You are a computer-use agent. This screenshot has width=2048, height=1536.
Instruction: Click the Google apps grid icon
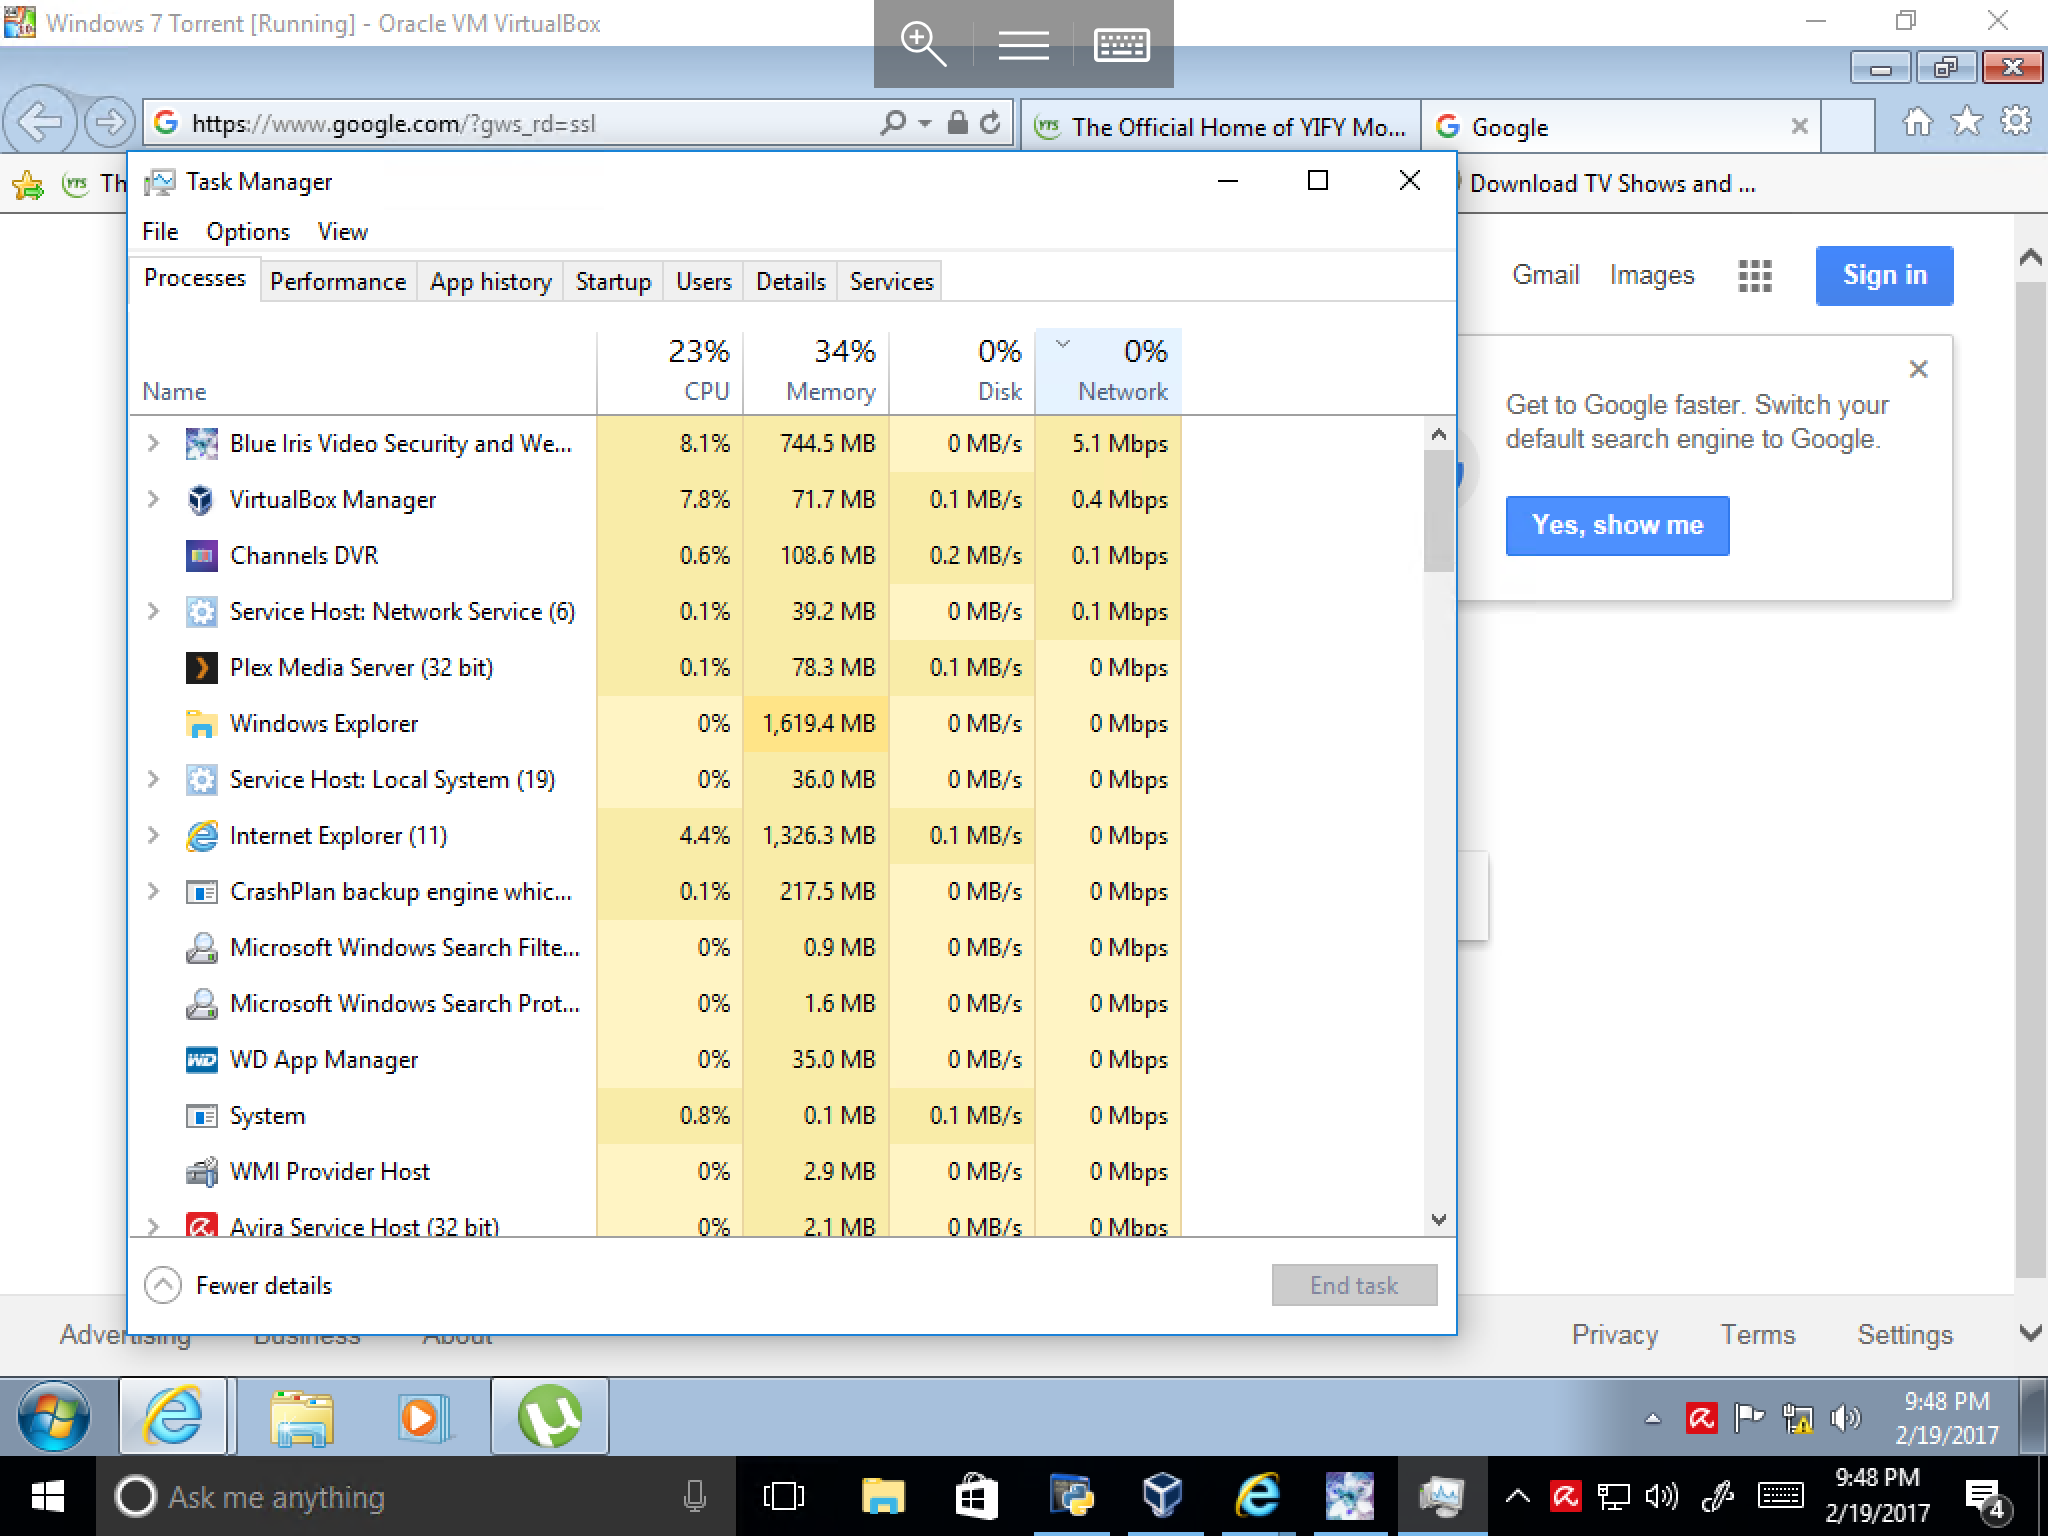coord(1754,276)
